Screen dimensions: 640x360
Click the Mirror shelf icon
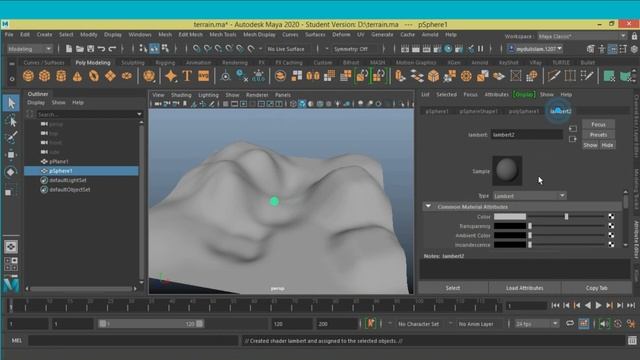[313, 76]
